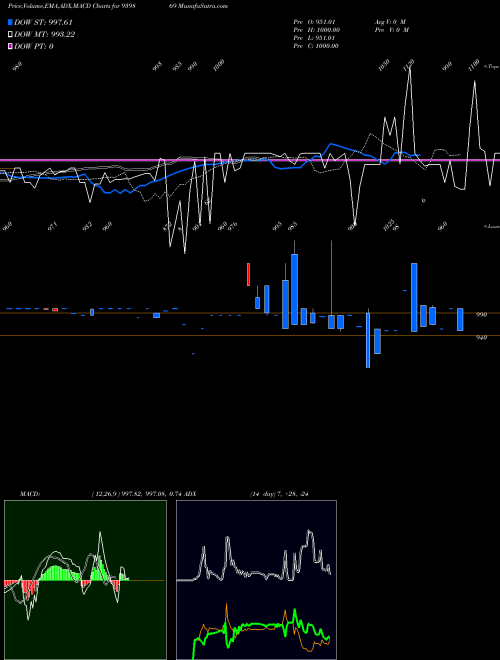
Task: Click the blue DOW ST legend swatch
Action: [10, 22]
